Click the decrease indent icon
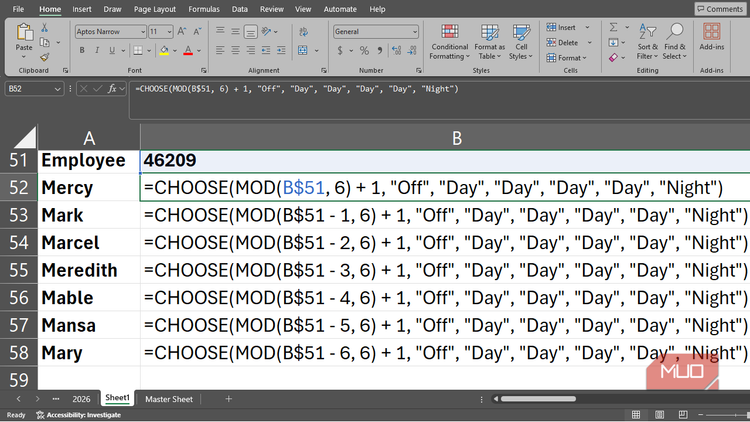Viewport: 750px width, 422px height. [x=266, y=50]
